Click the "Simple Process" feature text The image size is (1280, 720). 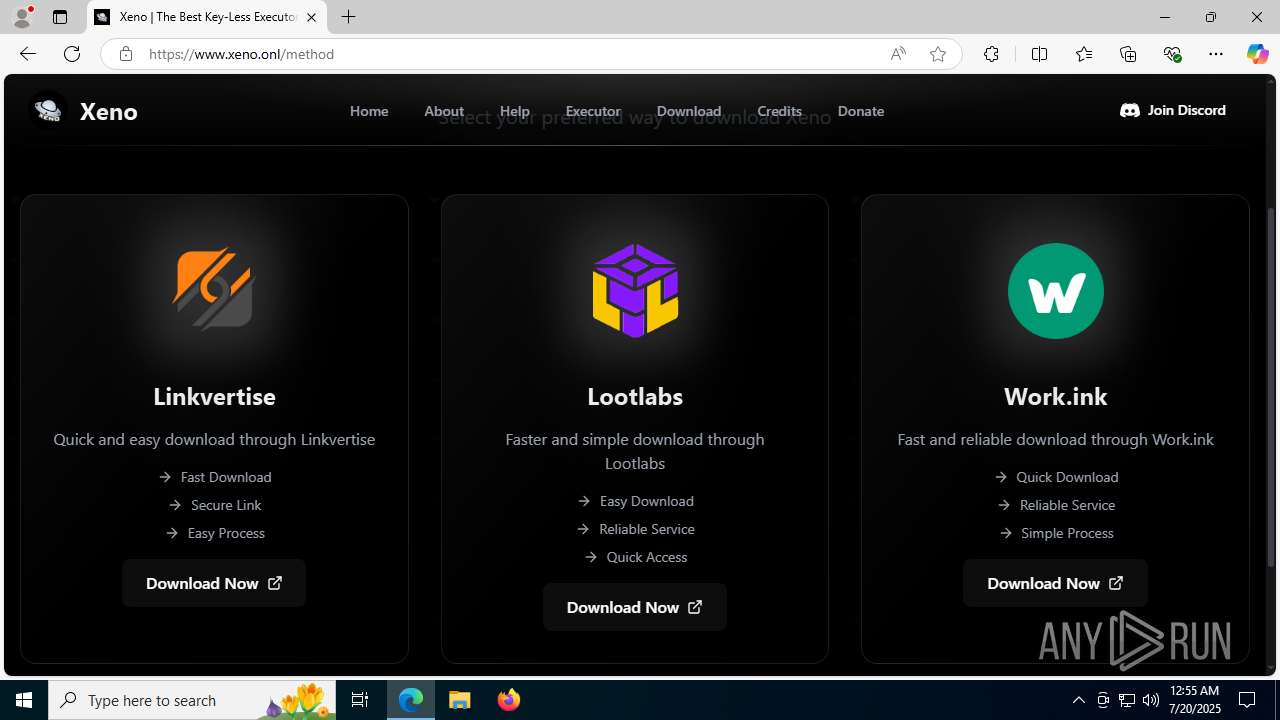[1067, 533]
